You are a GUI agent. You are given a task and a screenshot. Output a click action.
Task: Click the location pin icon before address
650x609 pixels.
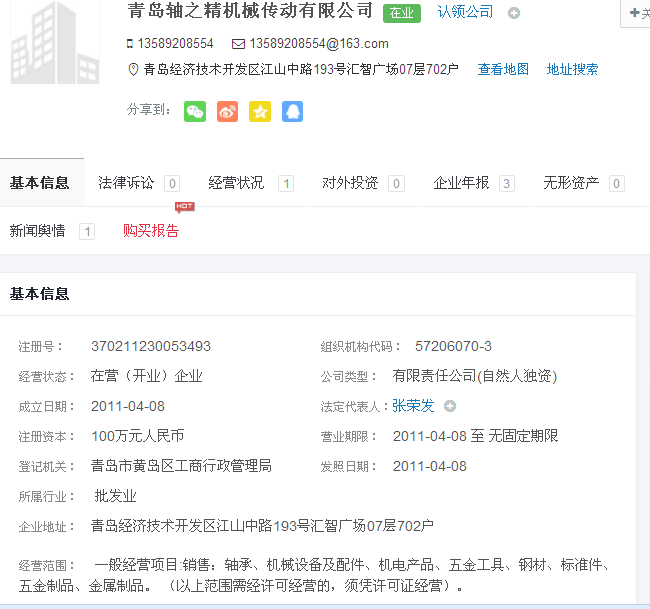(x=134, y=70)
